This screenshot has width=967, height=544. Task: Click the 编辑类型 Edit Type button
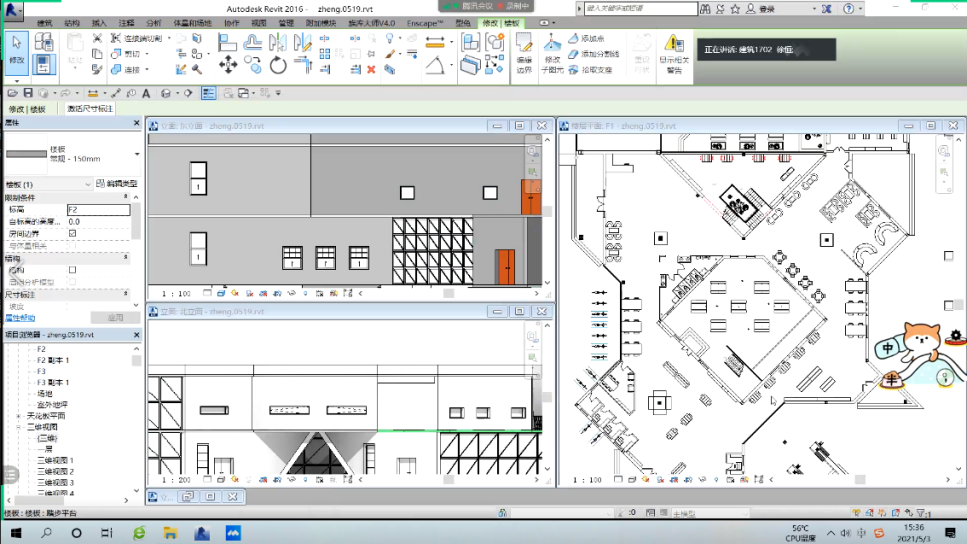point(116,184)
